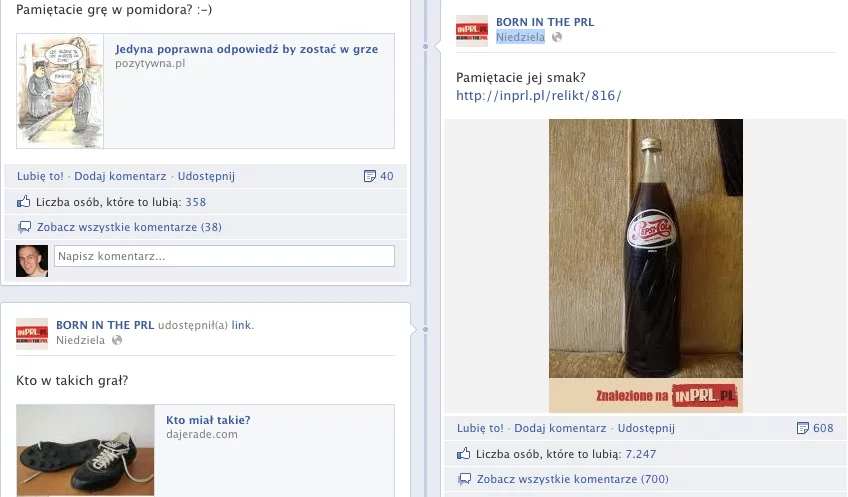The height and width of the screenshot is (497, 848).
Task: Click 'Dodaj komentarz' under the pomidor post
Action: 120,176
